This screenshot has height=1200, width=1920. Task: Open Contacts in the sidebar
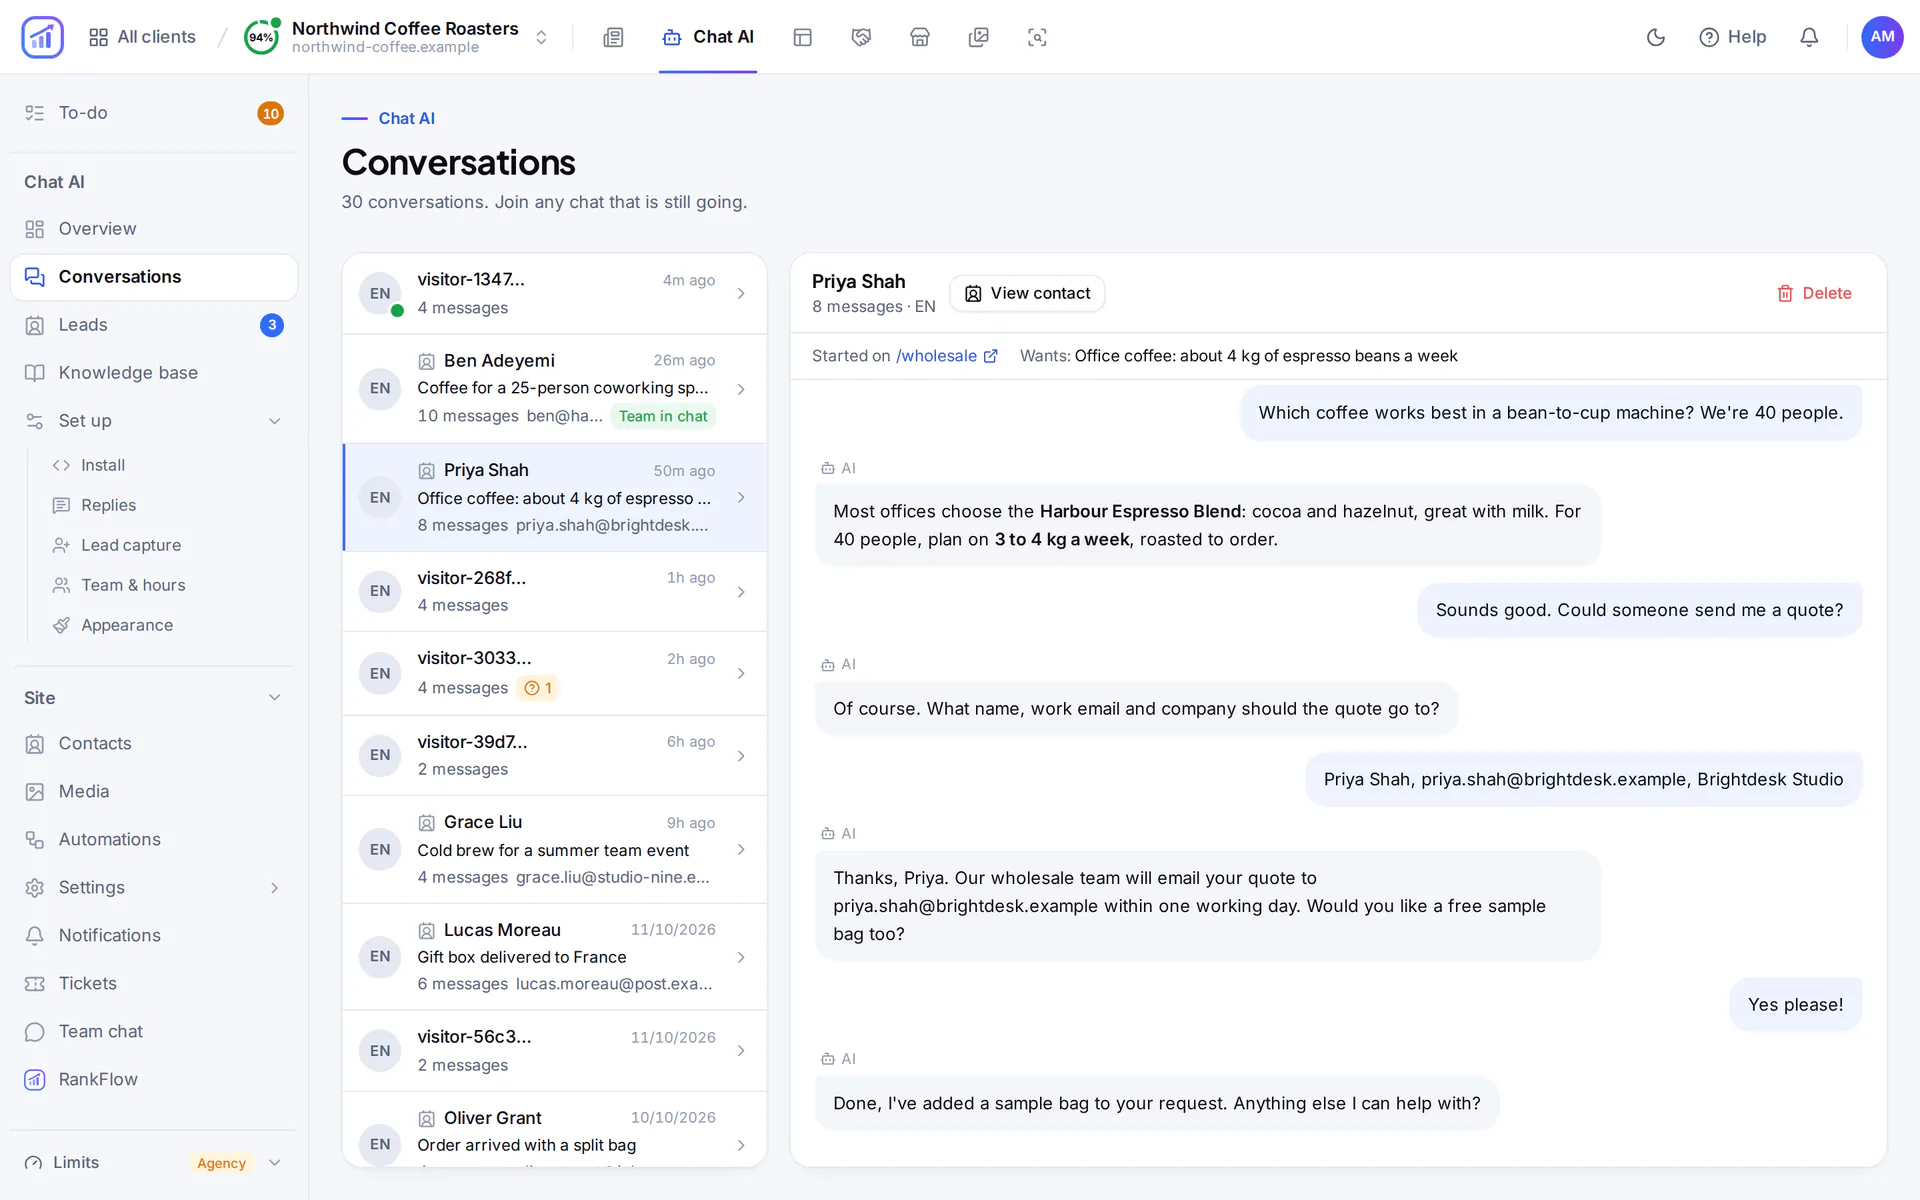154,744
